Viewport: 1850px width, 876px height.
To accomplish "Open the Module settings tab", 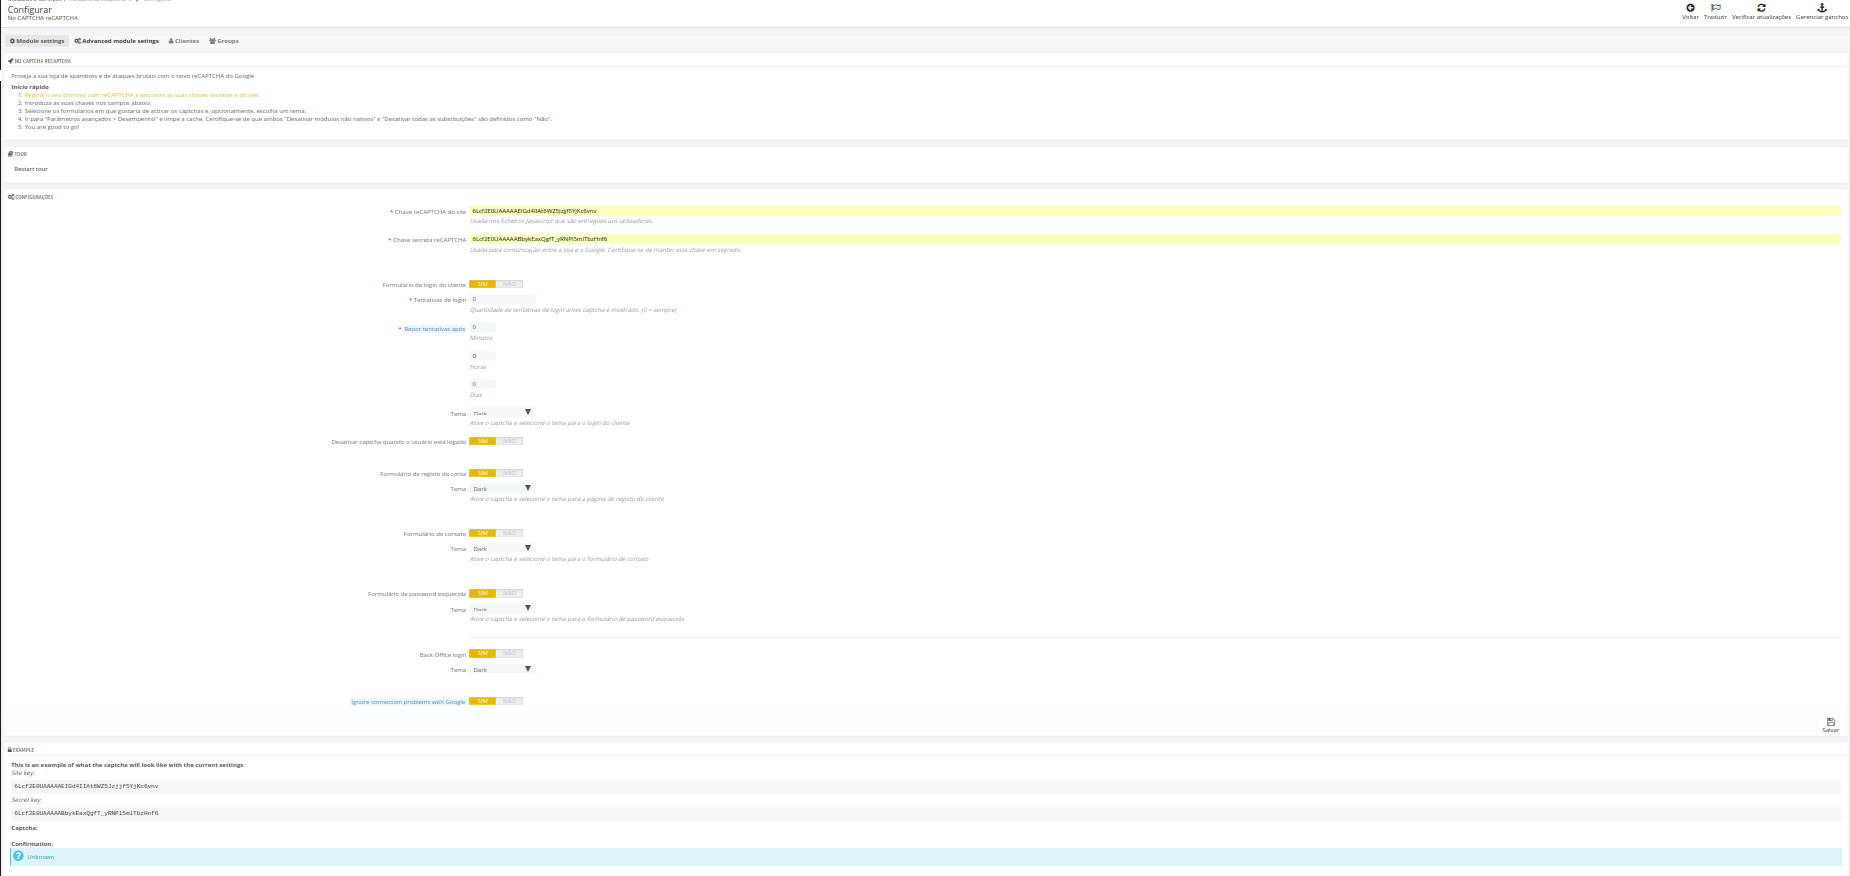I will pyautogui.click(x=37, y=41).
